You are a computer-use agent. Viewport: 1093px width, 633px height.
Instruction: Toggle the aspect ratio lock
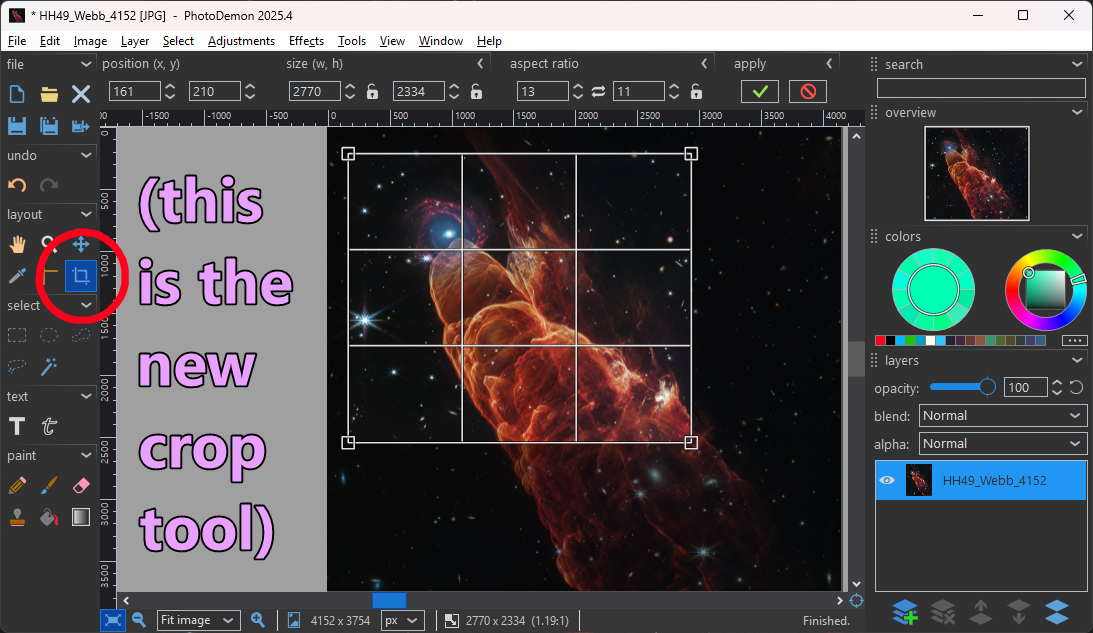pos(696,91)
